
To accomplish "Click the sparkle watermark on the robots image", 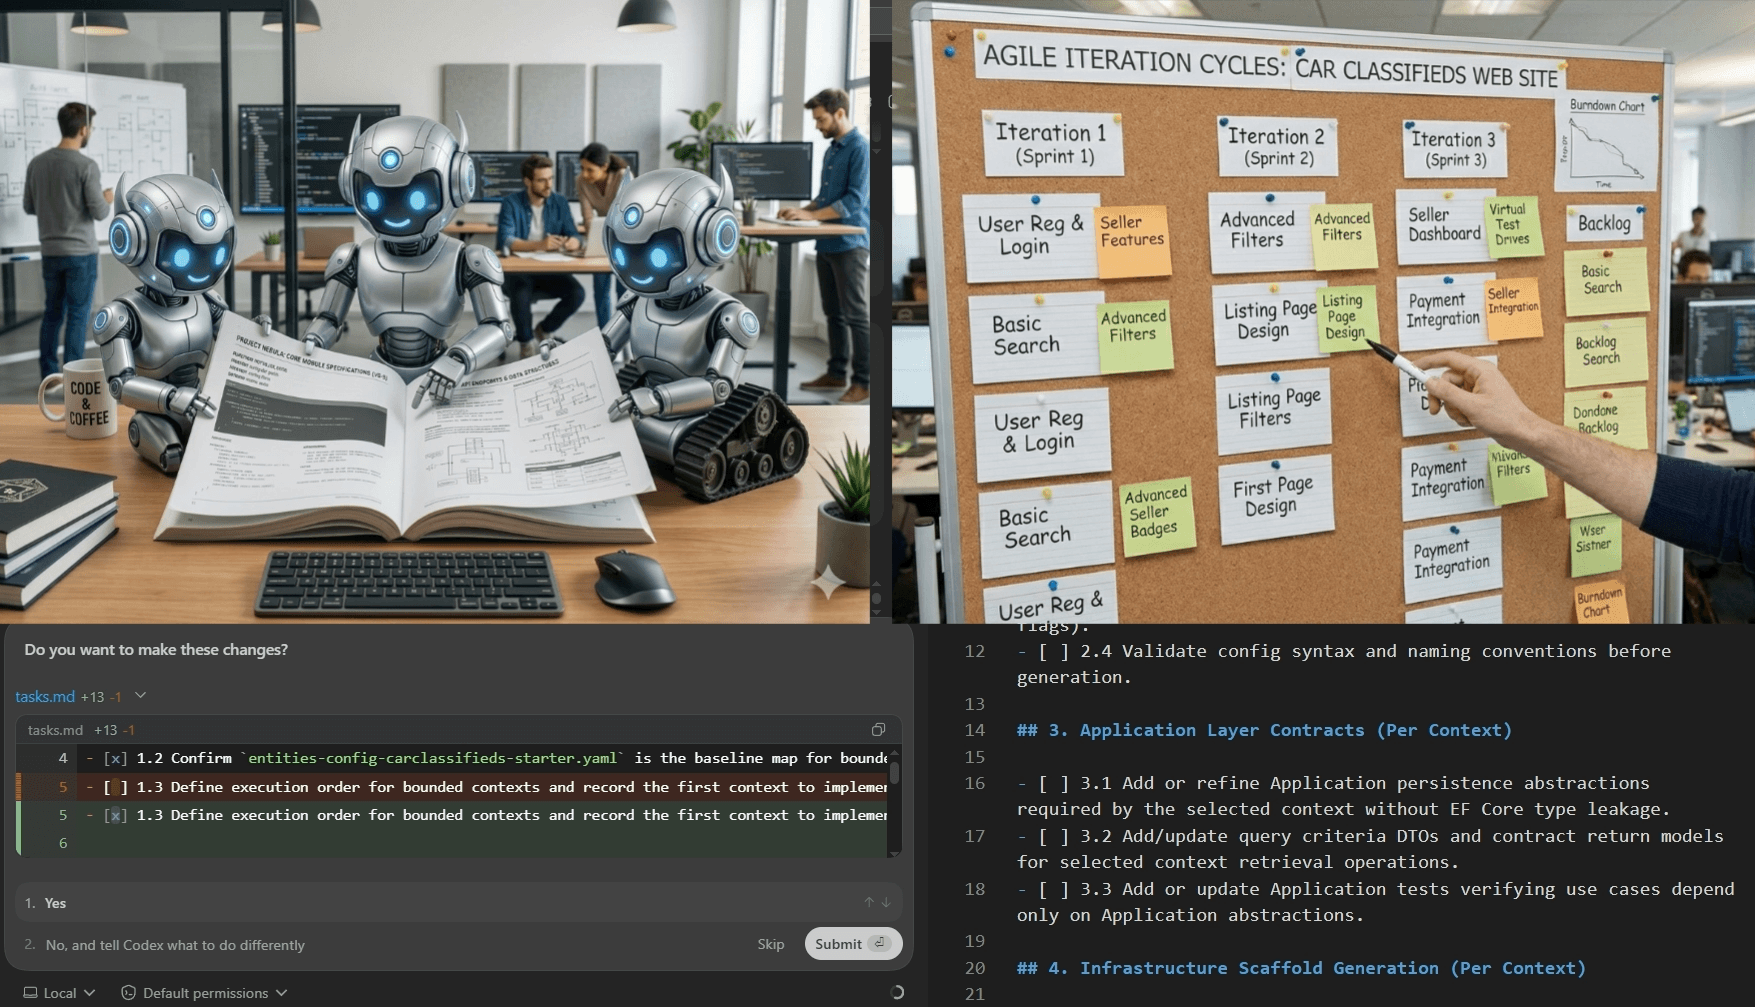I will tap(828, 581).
